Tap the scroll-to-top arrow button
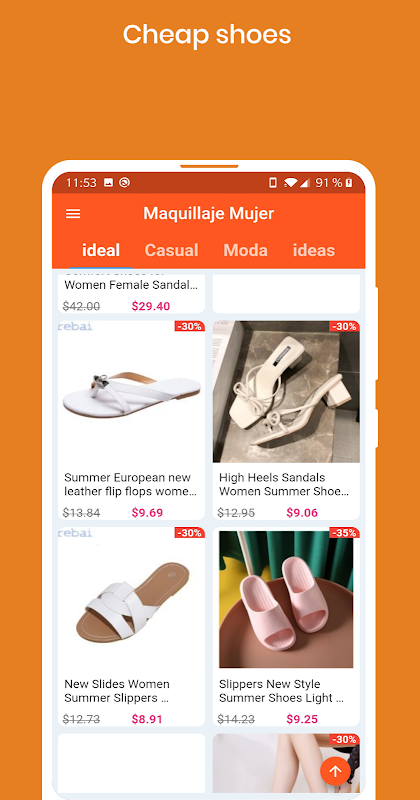The height and width of the screenshot is (800, 420). point(335,771)
